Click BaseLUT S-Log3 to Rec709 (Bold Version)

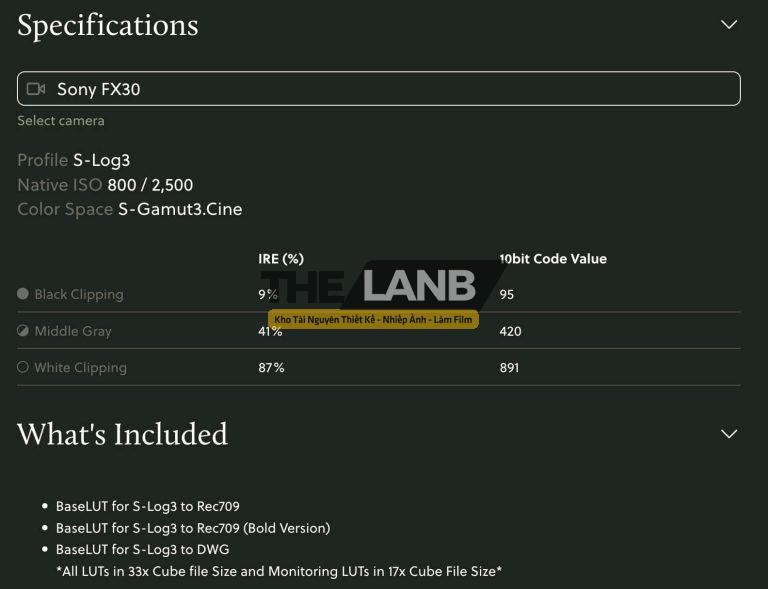point(192,527)
